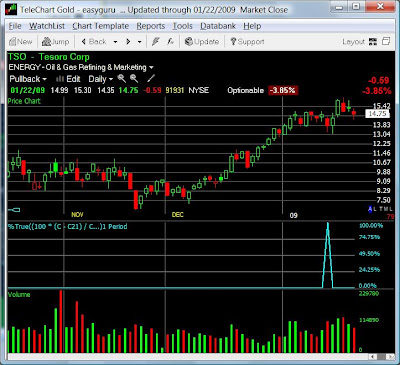The width and height of the screenshot is (400, 365).
Task: Click the %True indicator label
Action: (x=68, y=227)
